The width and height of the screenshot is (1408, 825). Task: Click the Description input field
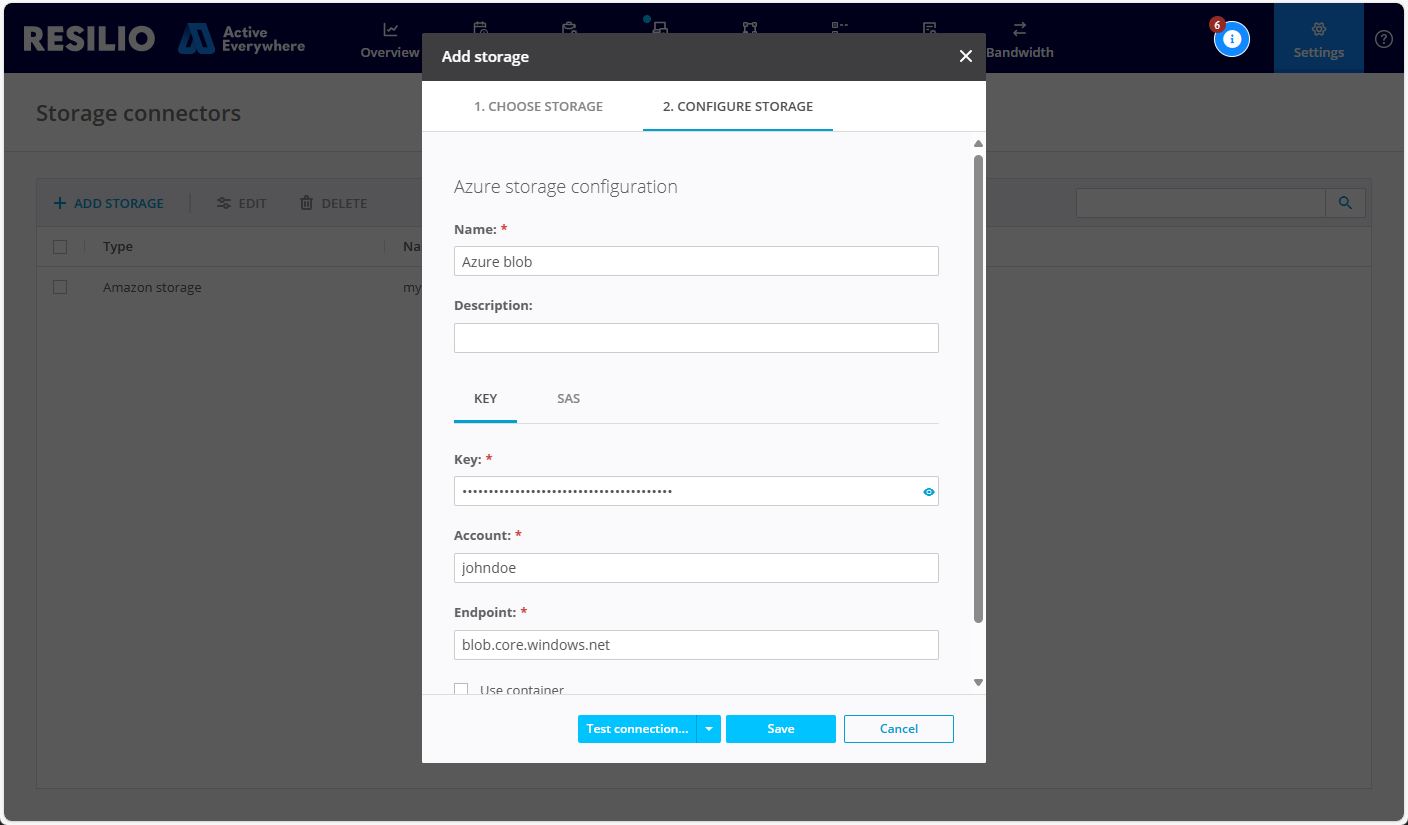696,338
